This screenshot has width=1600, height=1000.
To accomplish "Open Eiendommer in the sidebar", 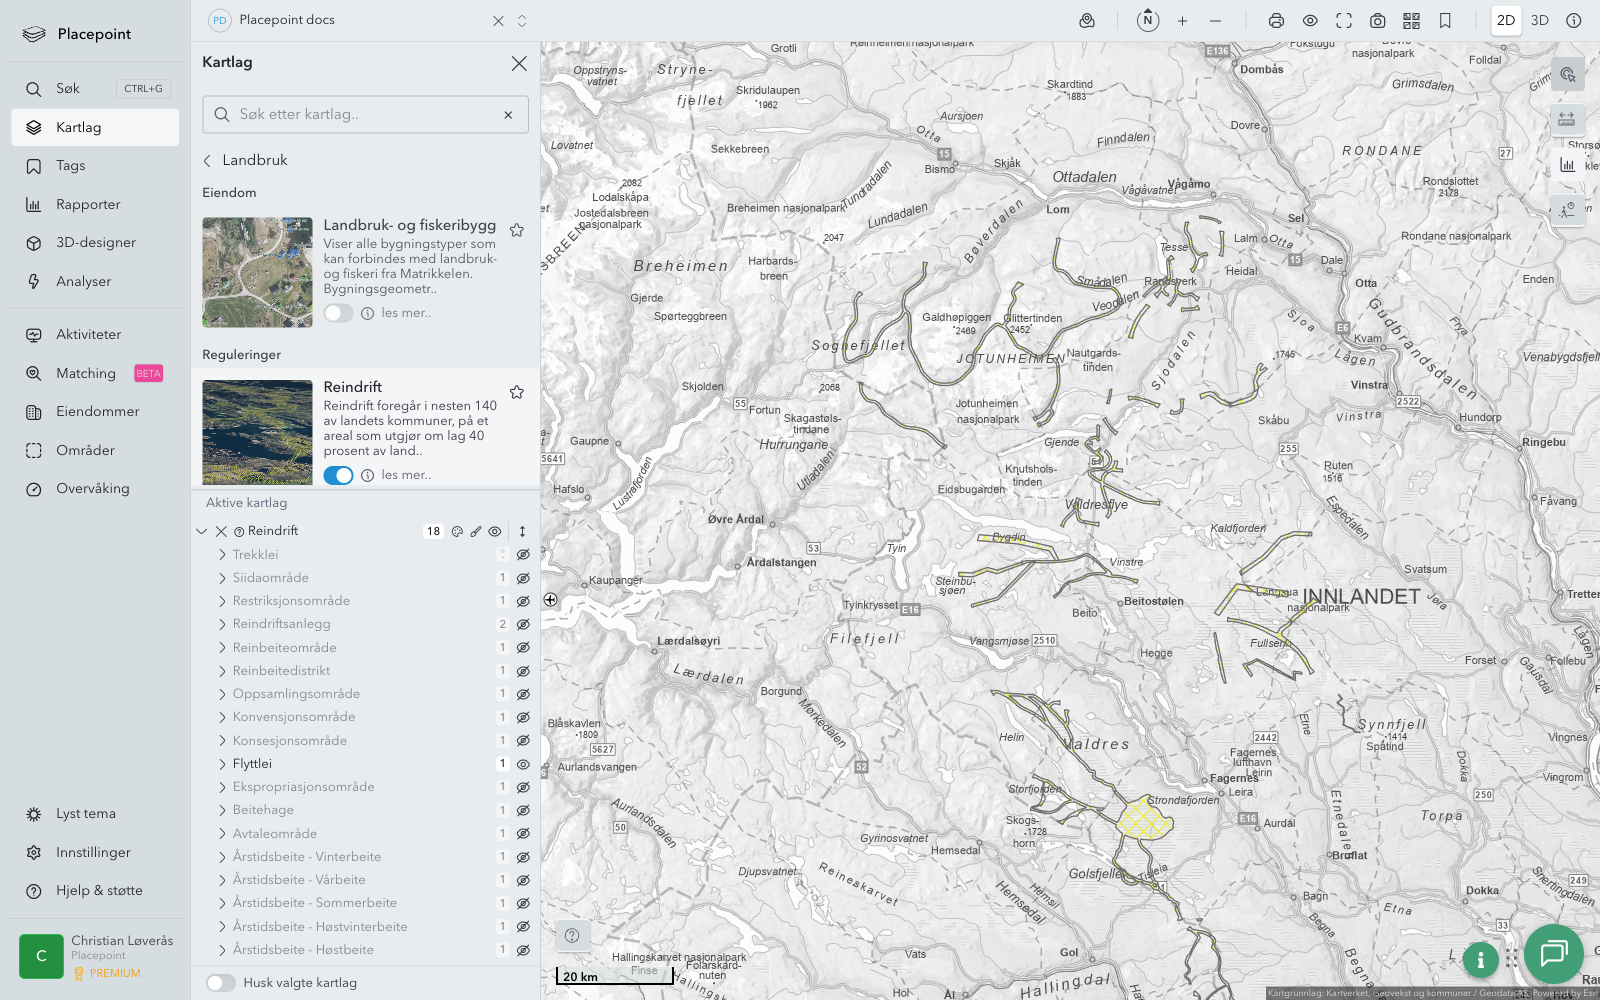I will (97, 412).
